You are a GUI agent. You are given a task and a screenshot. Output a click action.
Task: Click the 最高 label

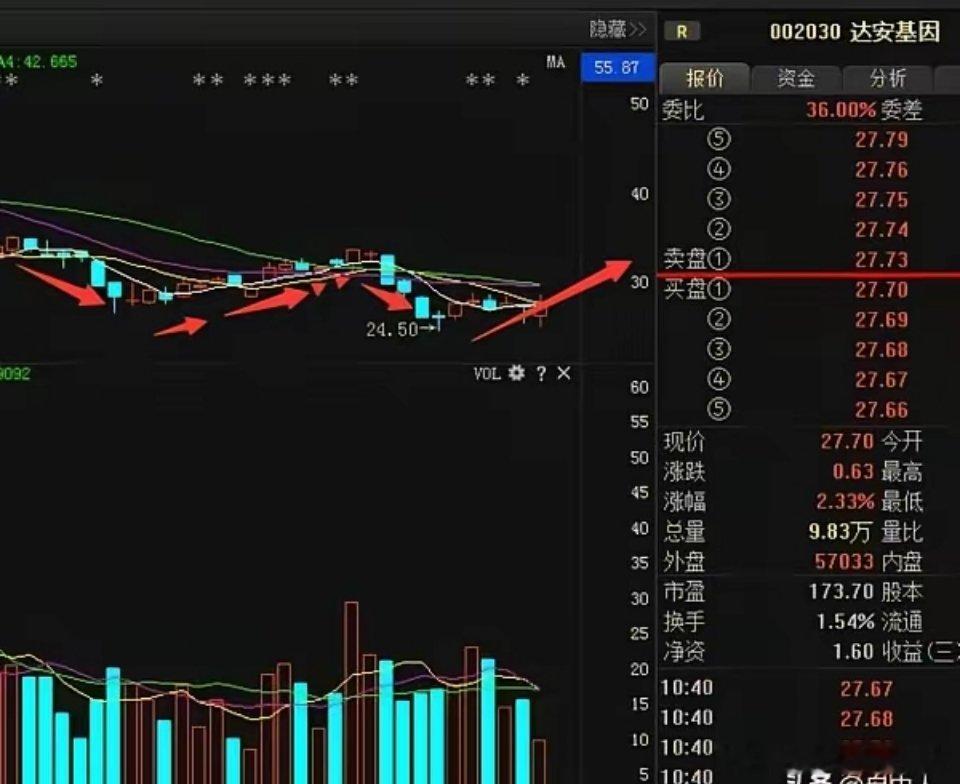901,471
